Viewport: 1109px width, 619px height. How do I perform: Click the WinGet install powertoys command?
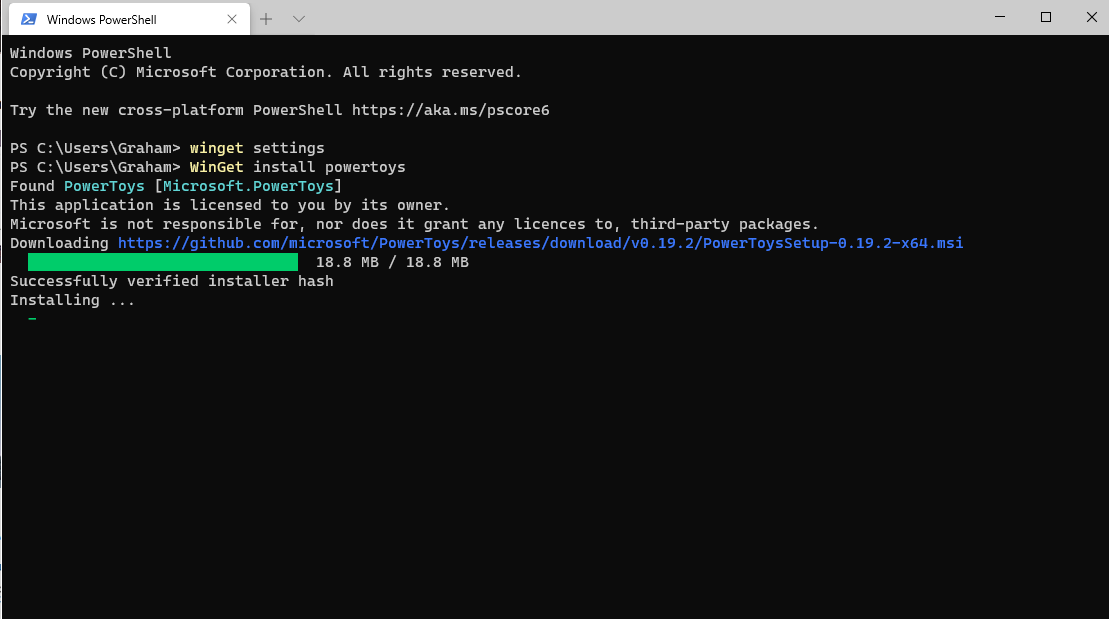297,168
